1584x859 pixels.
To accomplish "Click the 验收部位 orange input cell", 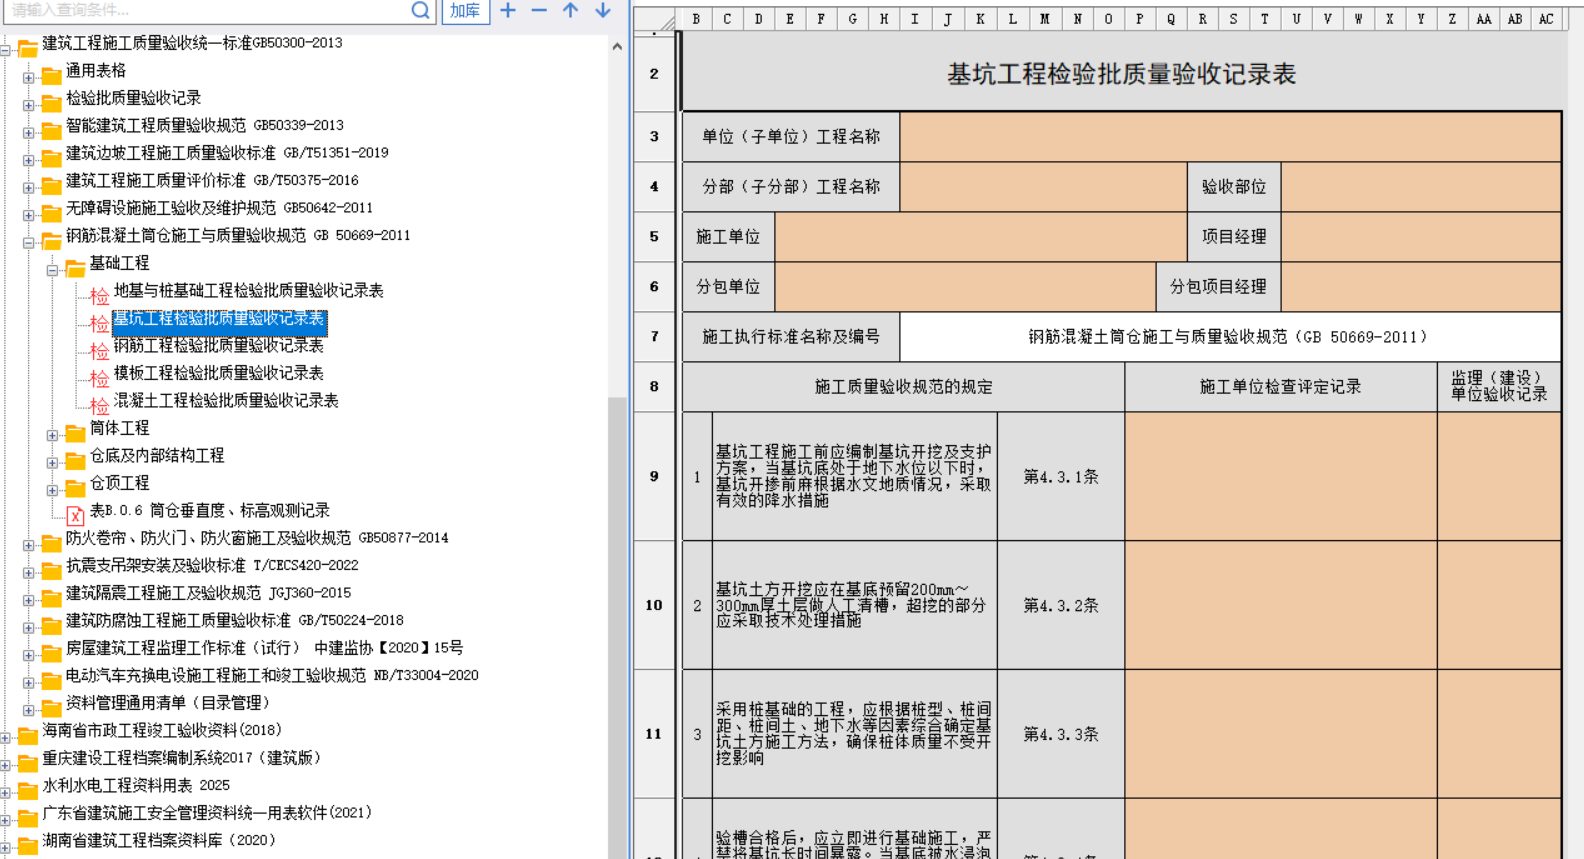I will click(x=1420, y=187).
